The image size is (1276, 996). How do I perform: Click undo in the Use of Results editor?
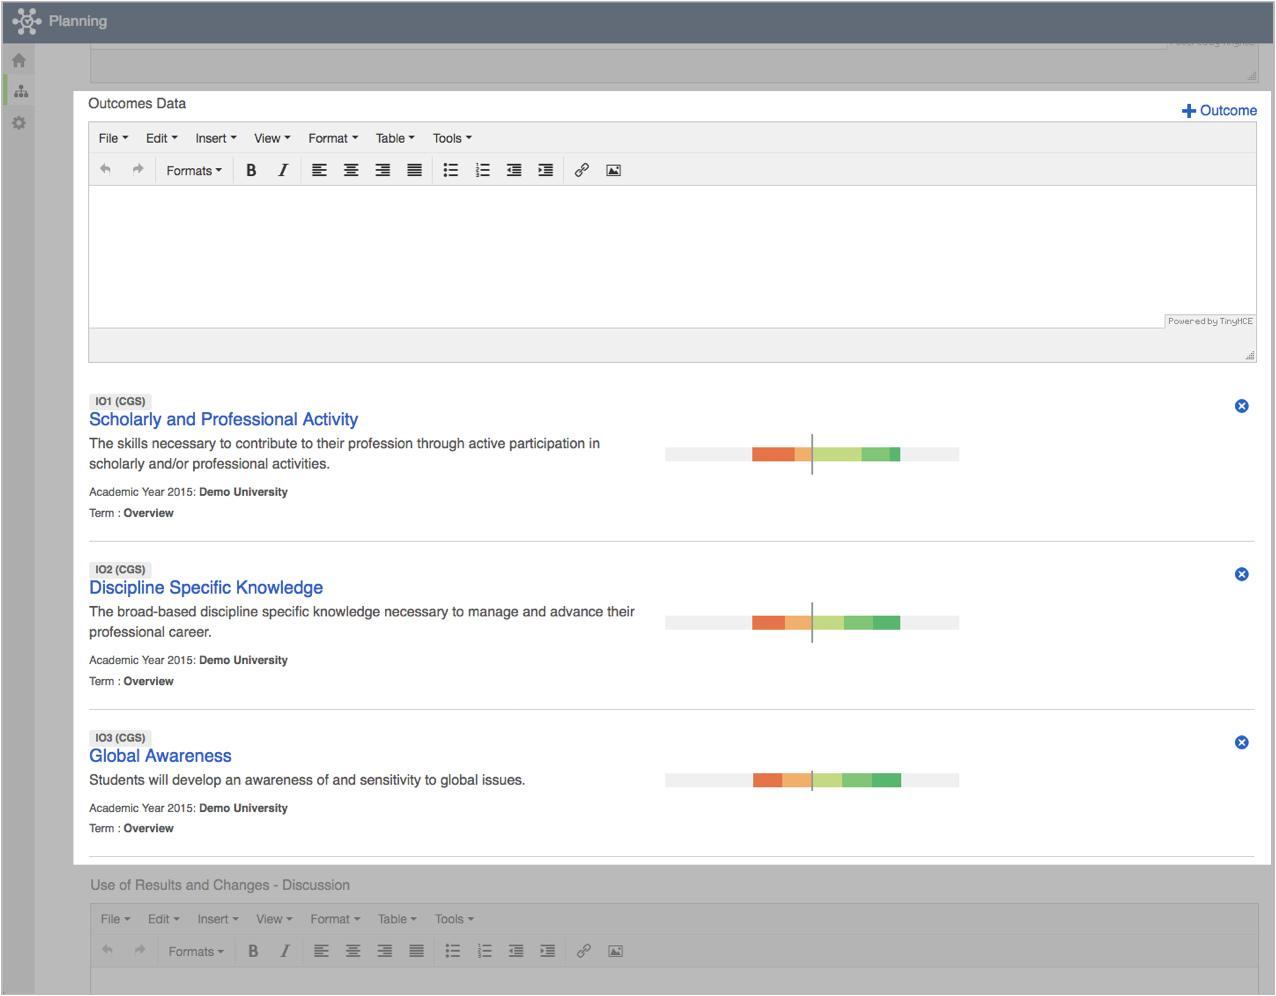tap(108, 951)
